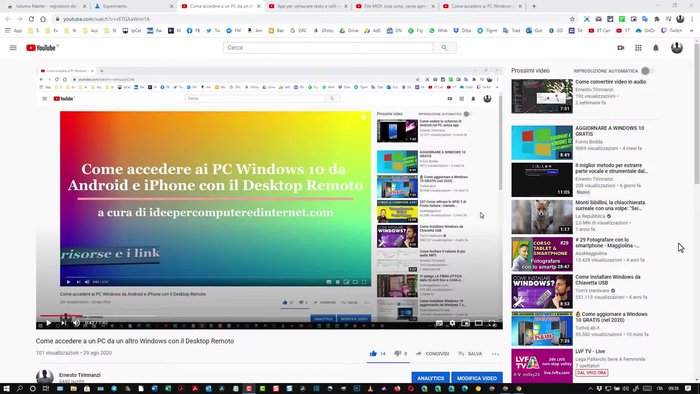Switch to miniplayer mode
The height and width of the screenshot is (394, 700).
point(466,323)
